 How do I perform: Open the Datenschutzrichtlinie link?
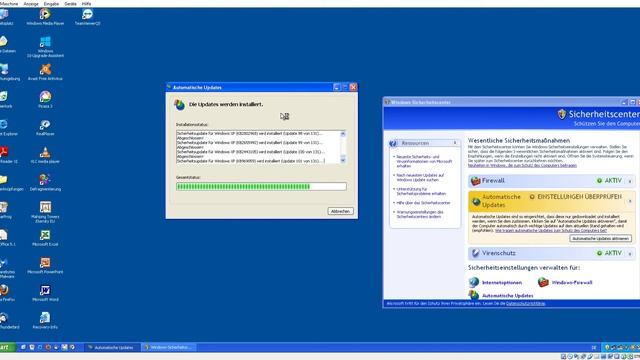point(525,304)
